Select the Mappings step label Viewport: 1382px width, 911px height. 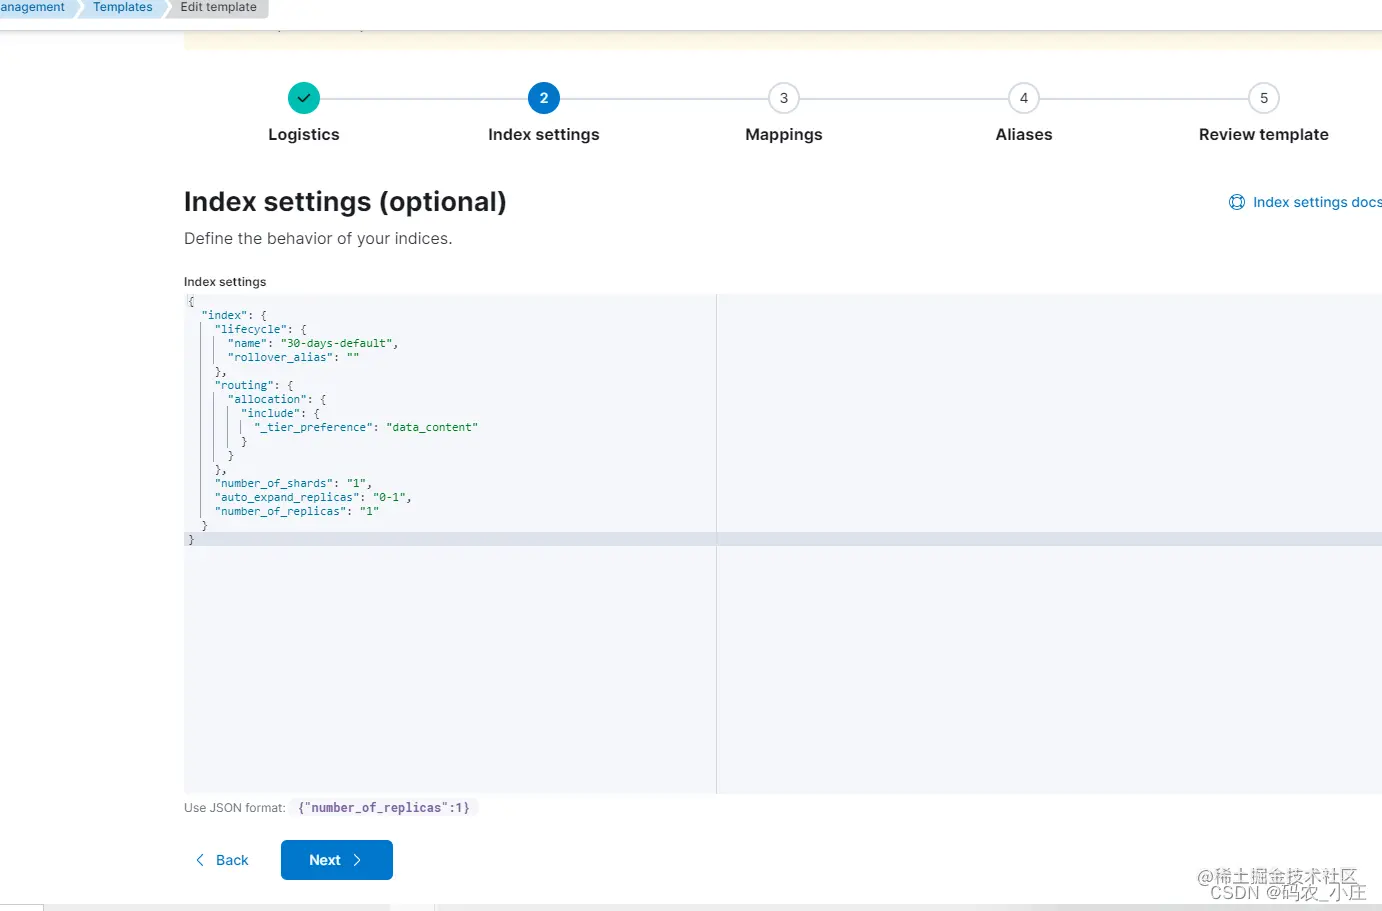[x=784, y=135]
